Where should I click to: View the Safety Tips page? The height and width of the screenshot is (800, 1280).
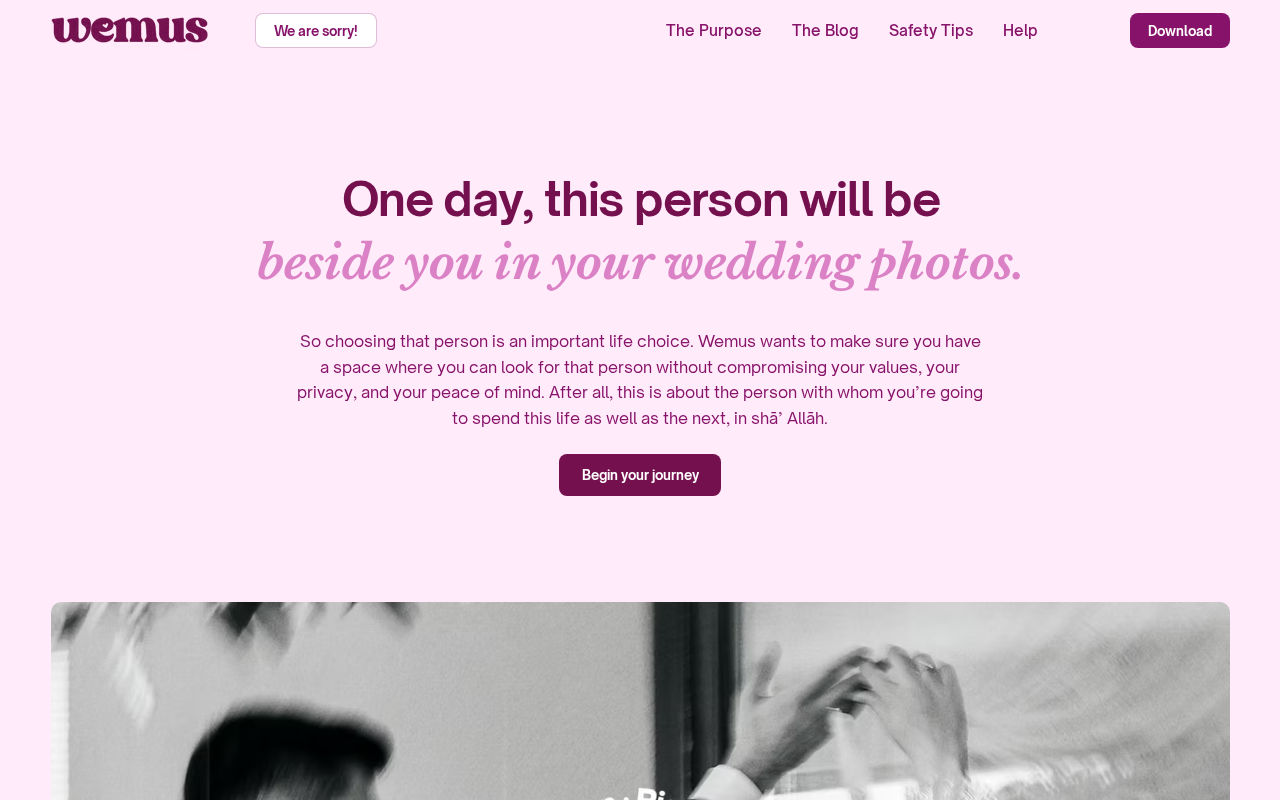pos(931,30)
